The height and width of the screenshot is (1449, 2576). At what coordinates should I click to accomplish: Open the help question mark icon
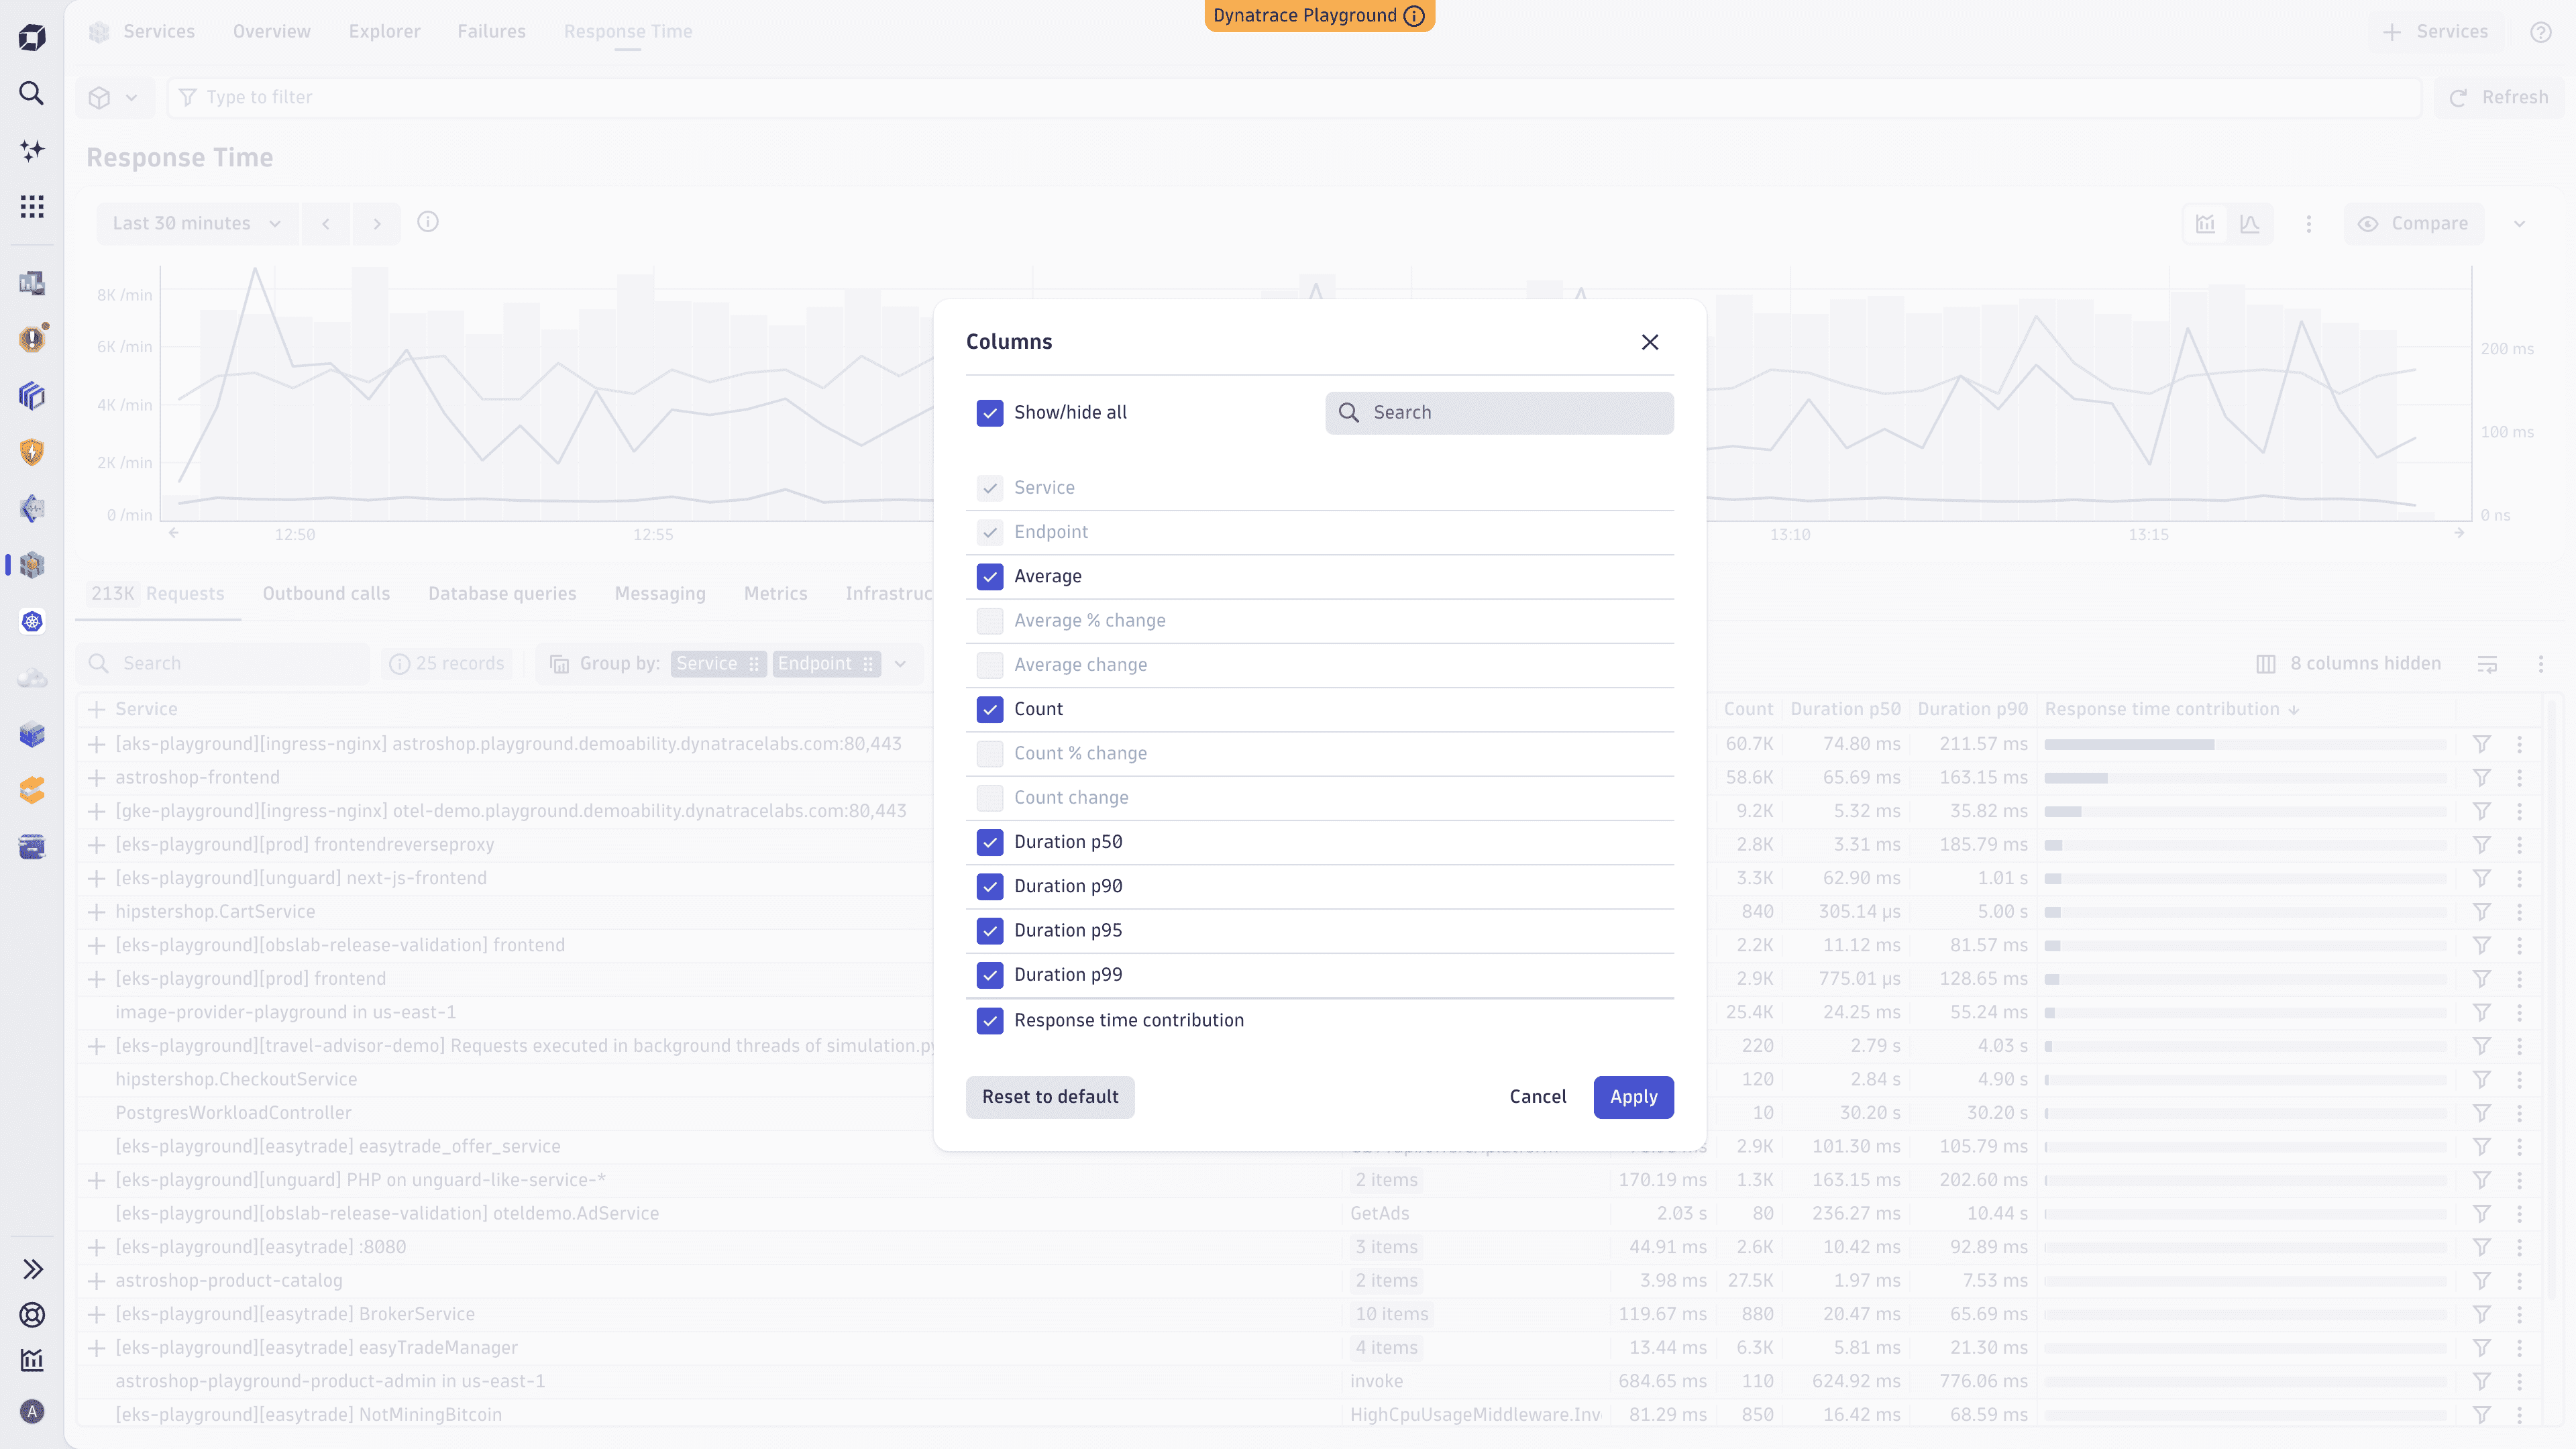[x=2540, y=32]
